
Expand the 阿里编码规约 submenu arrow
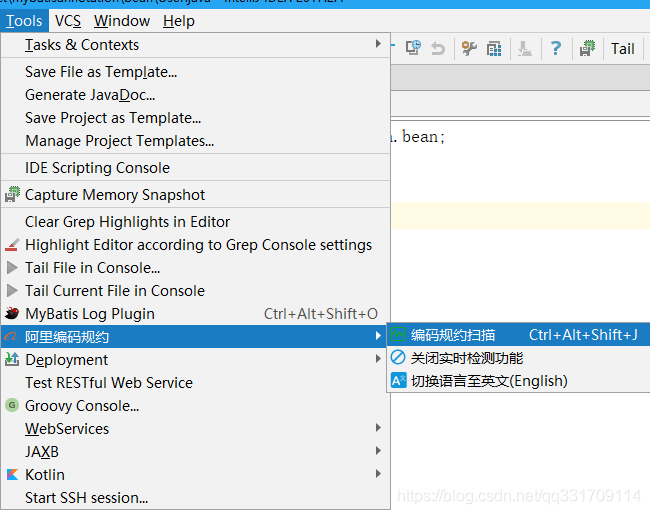click(x=378, y=336)
